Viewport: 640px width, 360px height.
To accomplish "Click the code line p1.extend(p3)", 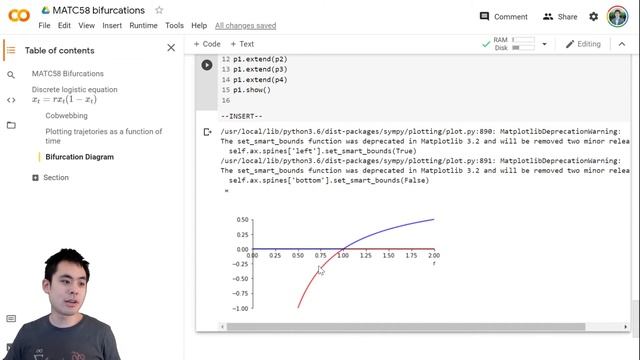I will tap(260, 69).
